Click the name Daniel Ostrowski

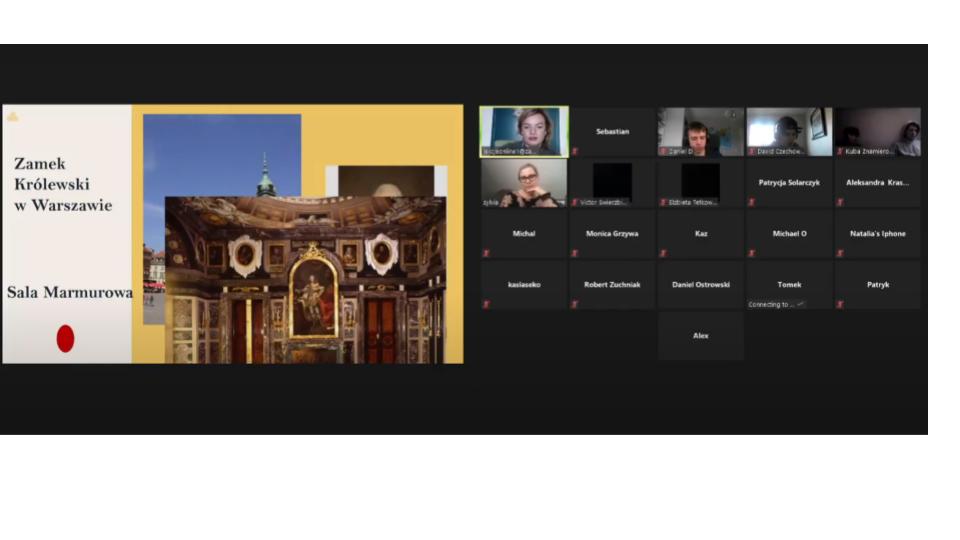point(701,285)
